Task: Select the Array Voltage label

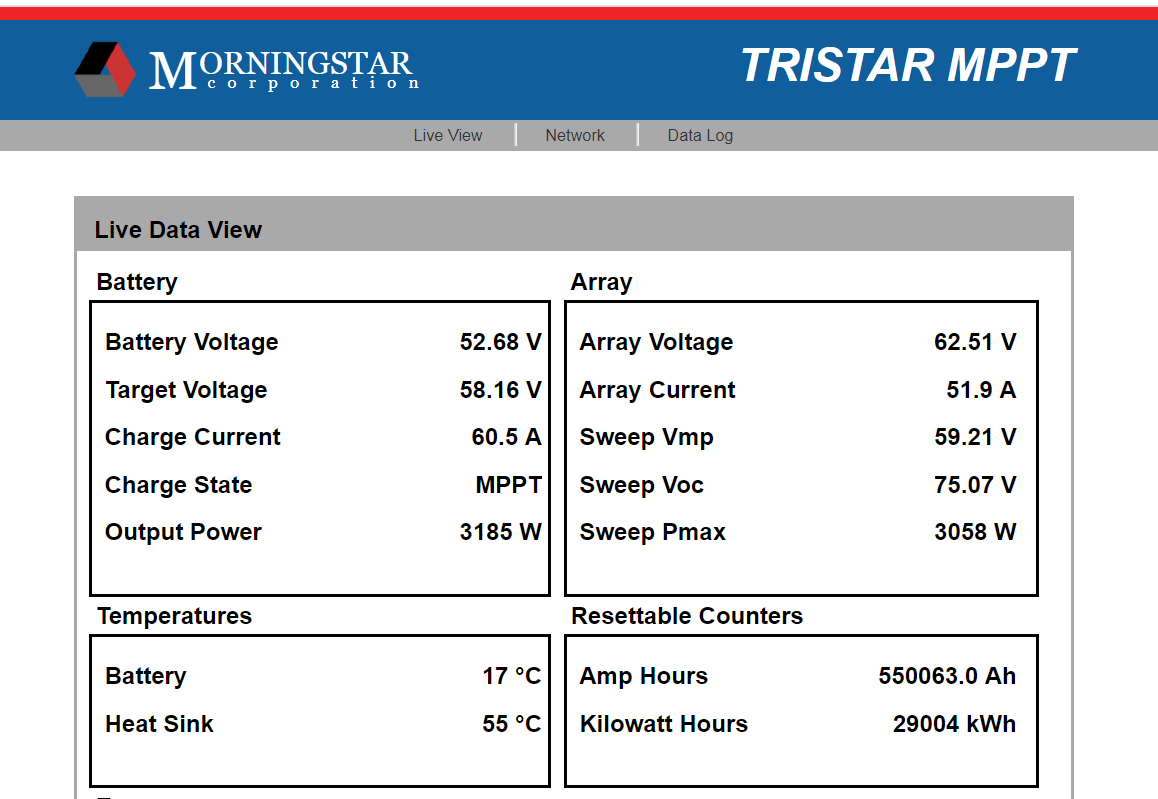Action: pyautogui.click(x=656, y=342)
